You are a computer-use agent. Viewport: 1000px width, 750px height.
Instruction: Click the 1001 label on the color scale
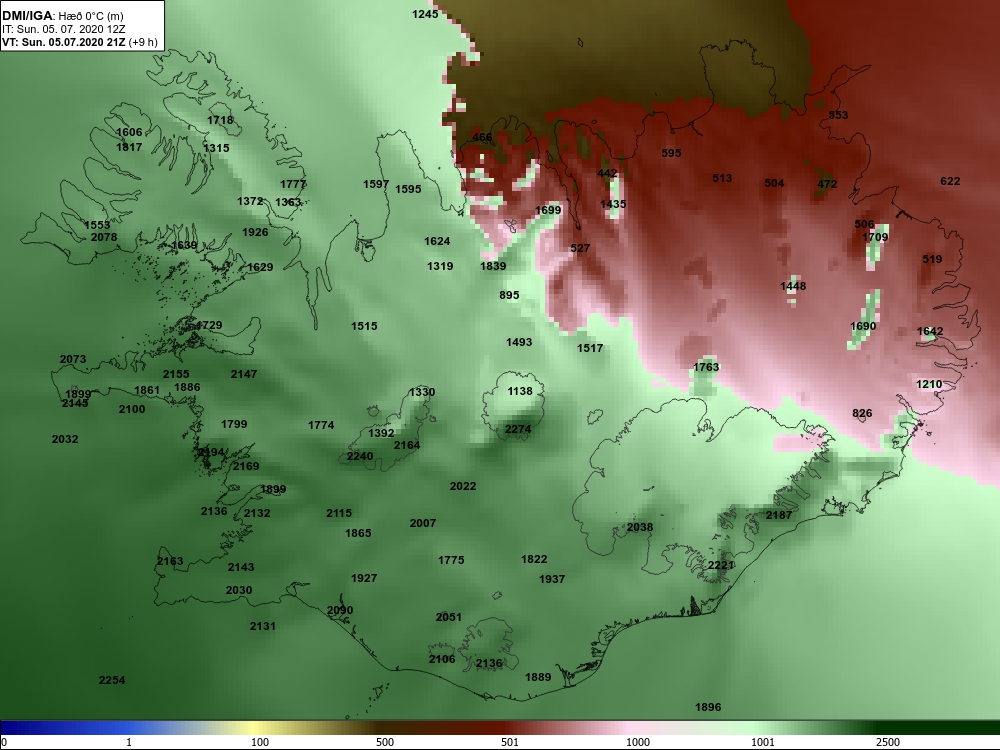pos(762,742)
